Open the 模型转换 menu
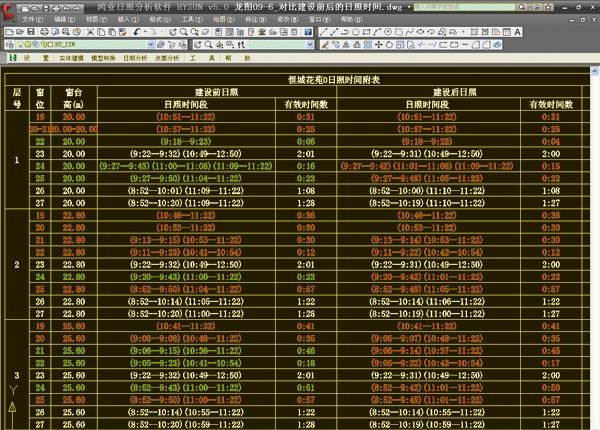This screenshot has width=600, height=430. tap(103, 58)
